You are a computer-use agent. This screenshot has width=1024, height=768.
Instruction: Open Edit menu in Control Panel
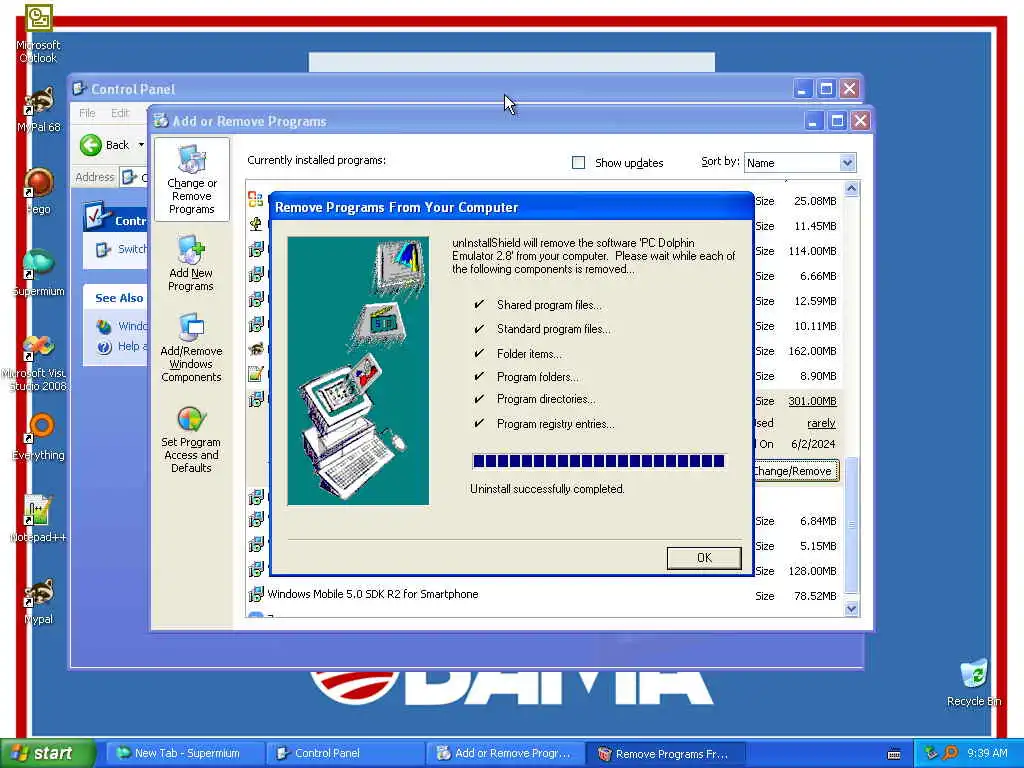tap(120, 113)
